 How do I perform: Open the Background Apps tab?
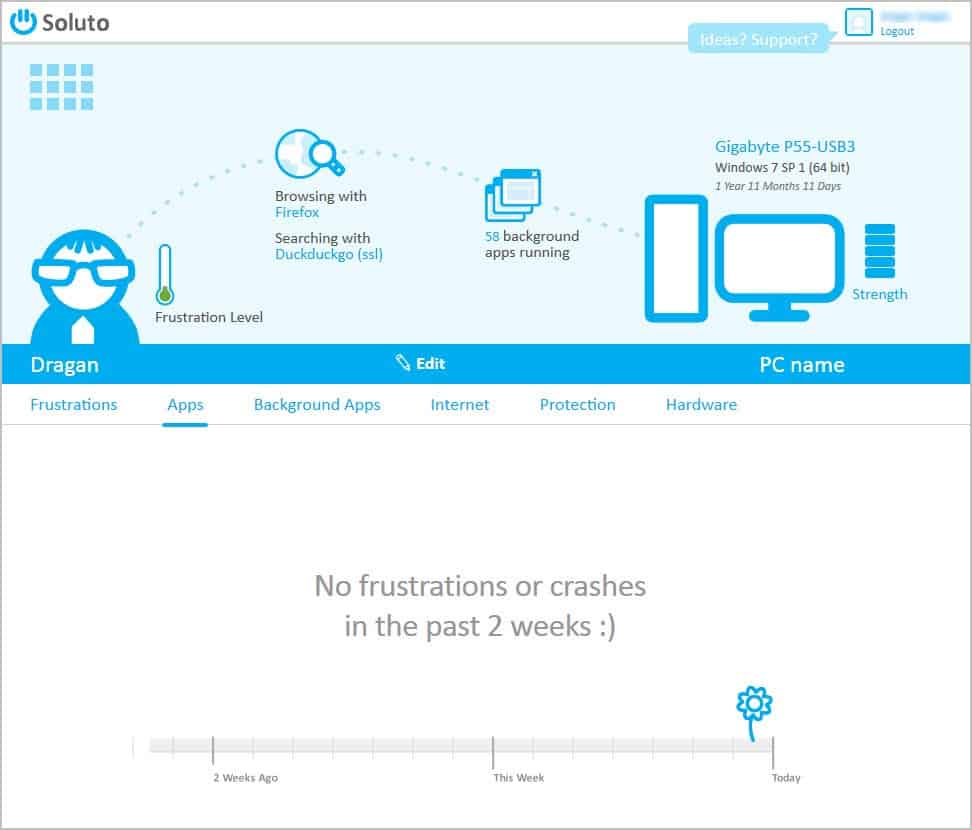tap(317, 405)
